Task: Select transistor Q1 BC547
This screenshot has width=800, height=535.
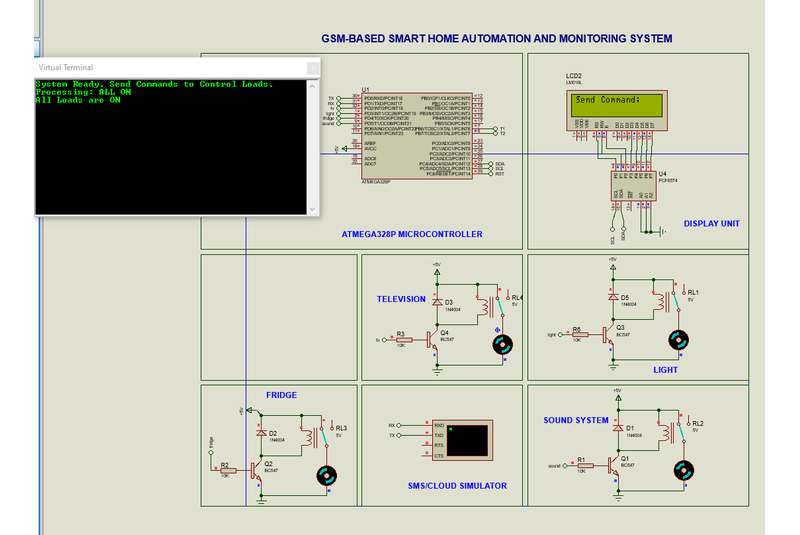Action: point(614,465)
